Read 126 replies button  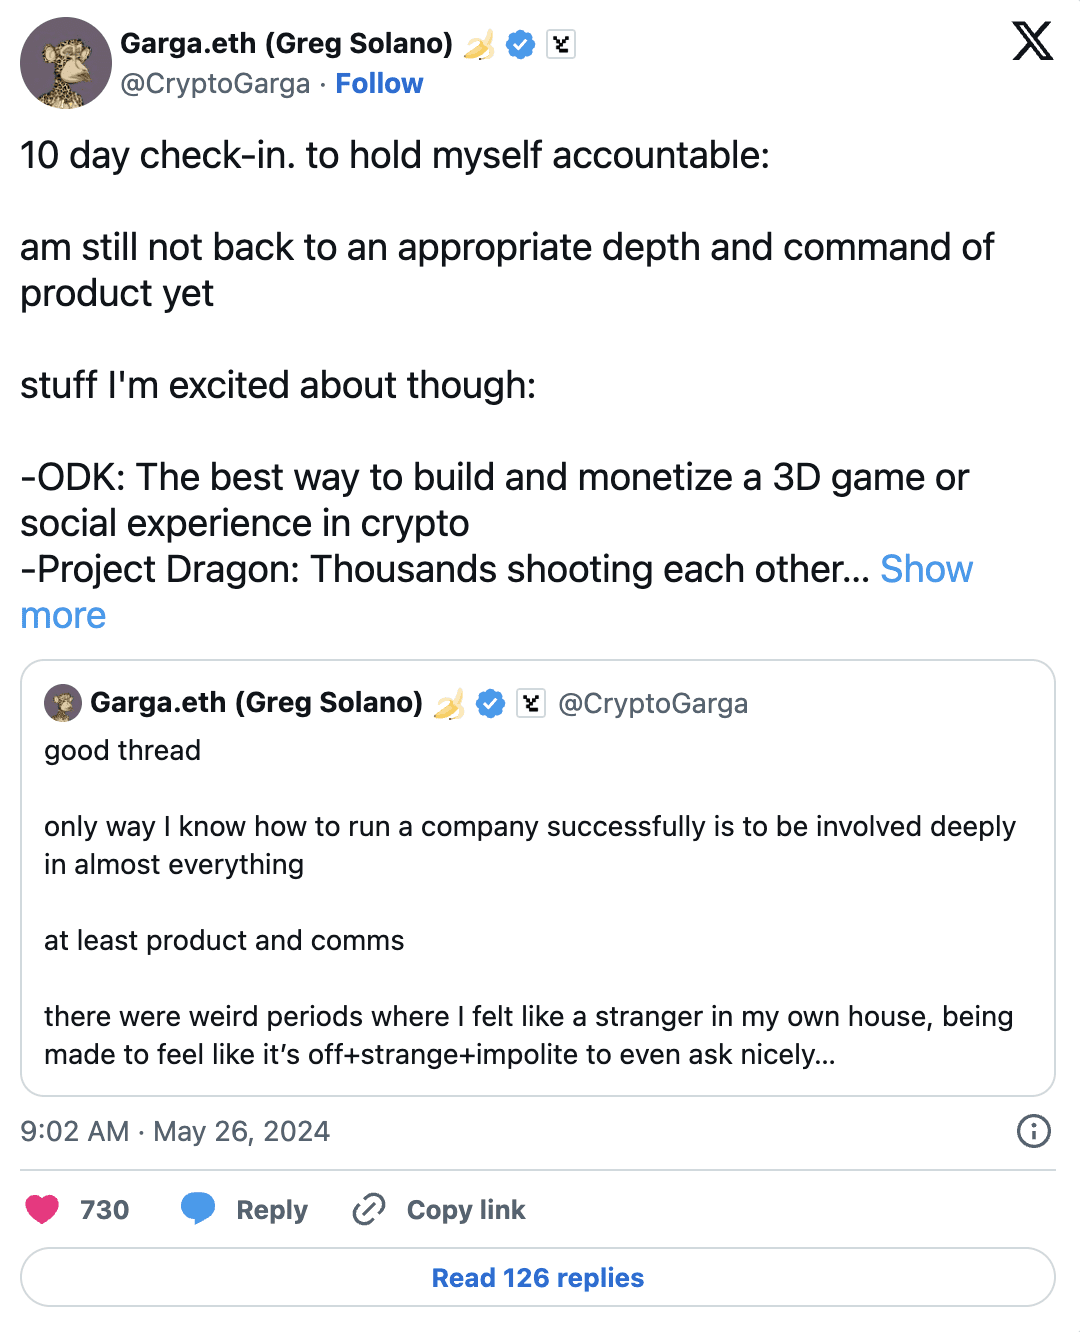tap(538, 1277)
